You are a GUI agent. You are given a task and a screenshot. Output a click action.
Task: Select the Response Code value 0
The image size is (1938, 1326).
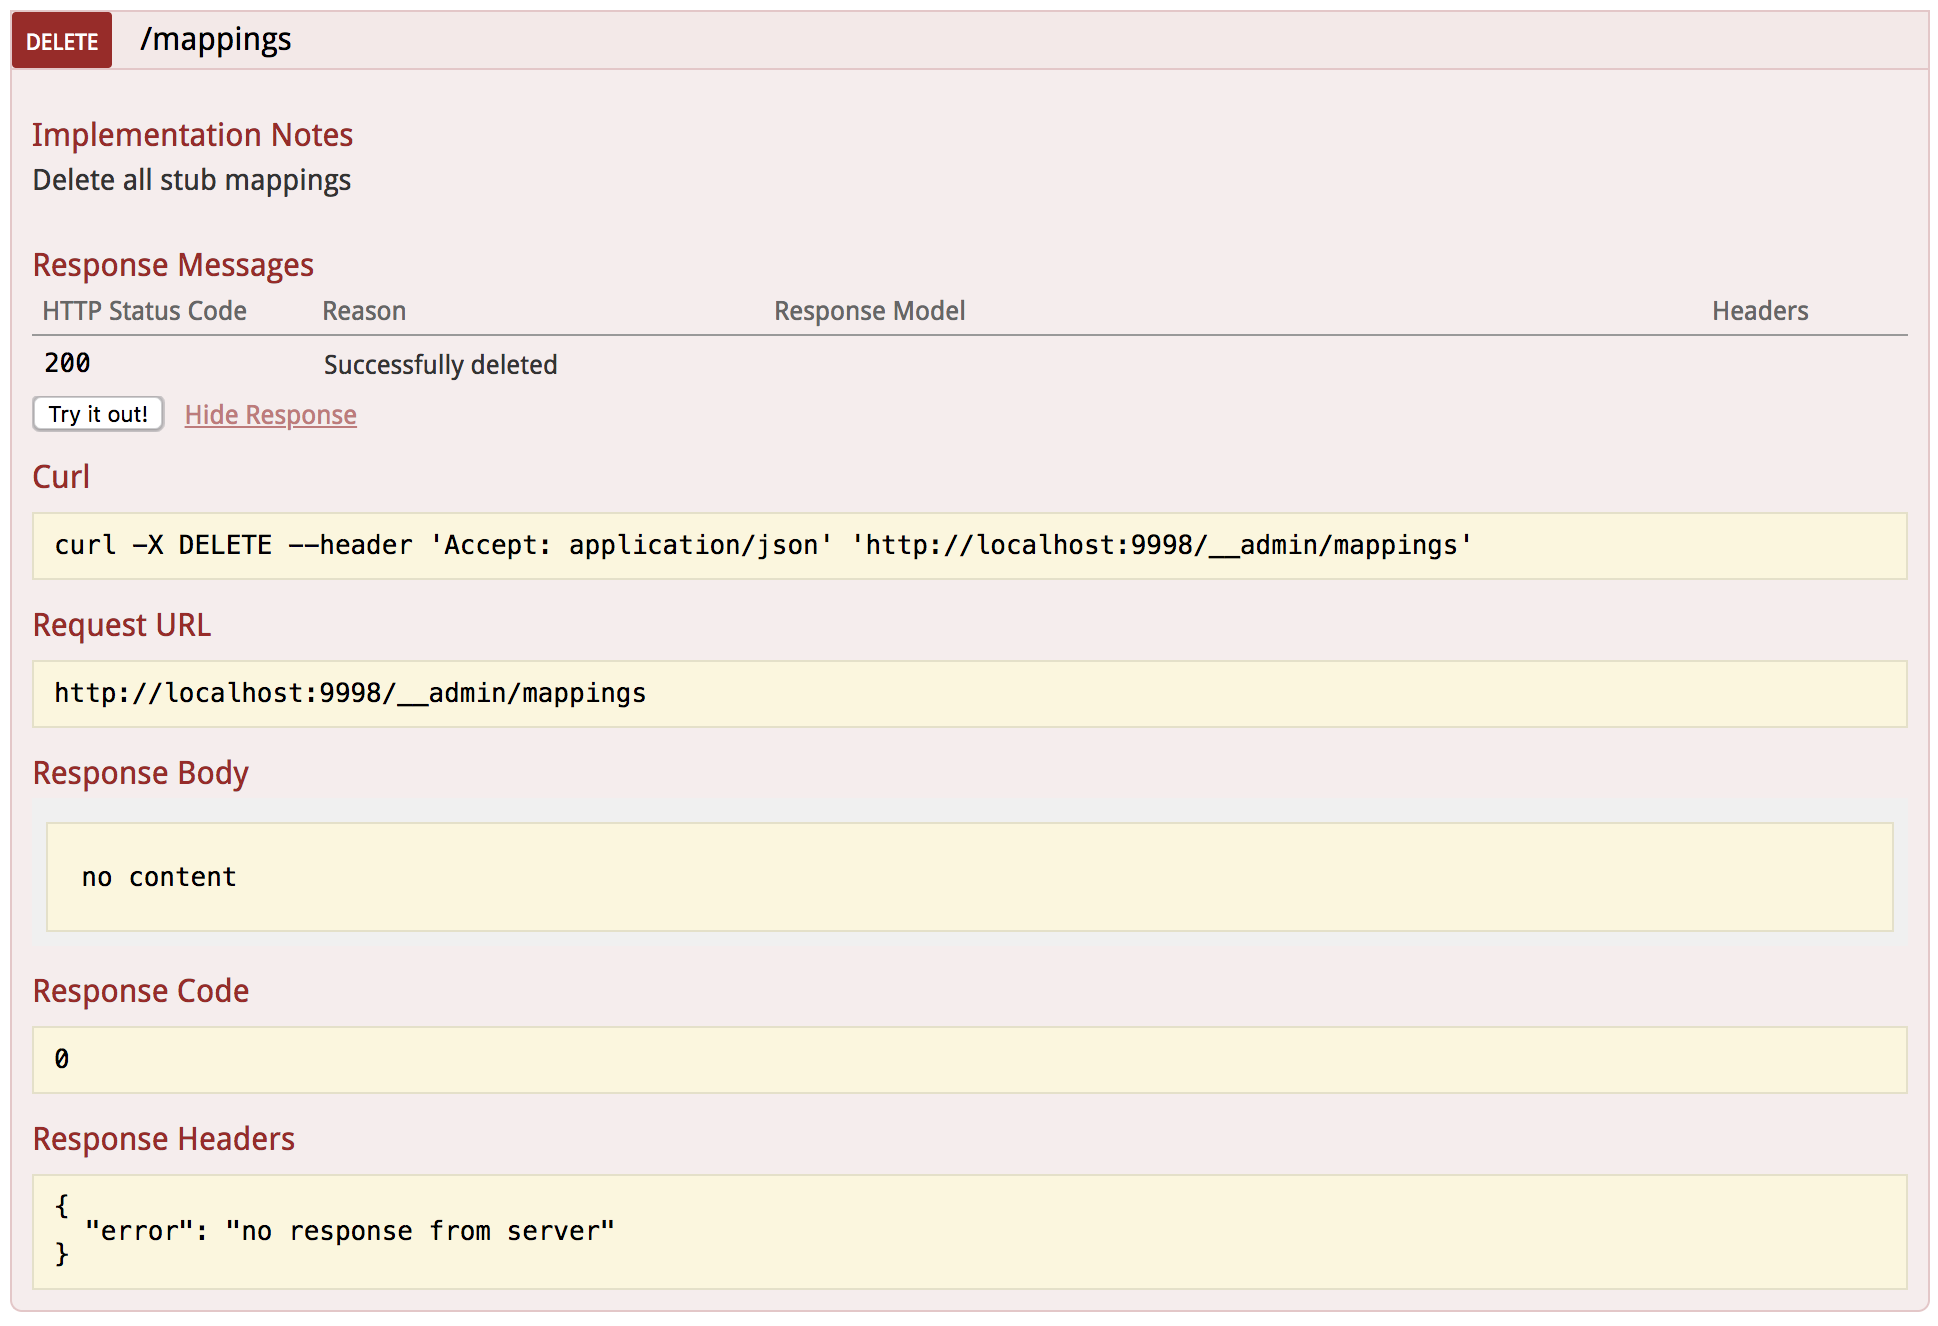click(x=63, y=1058)
